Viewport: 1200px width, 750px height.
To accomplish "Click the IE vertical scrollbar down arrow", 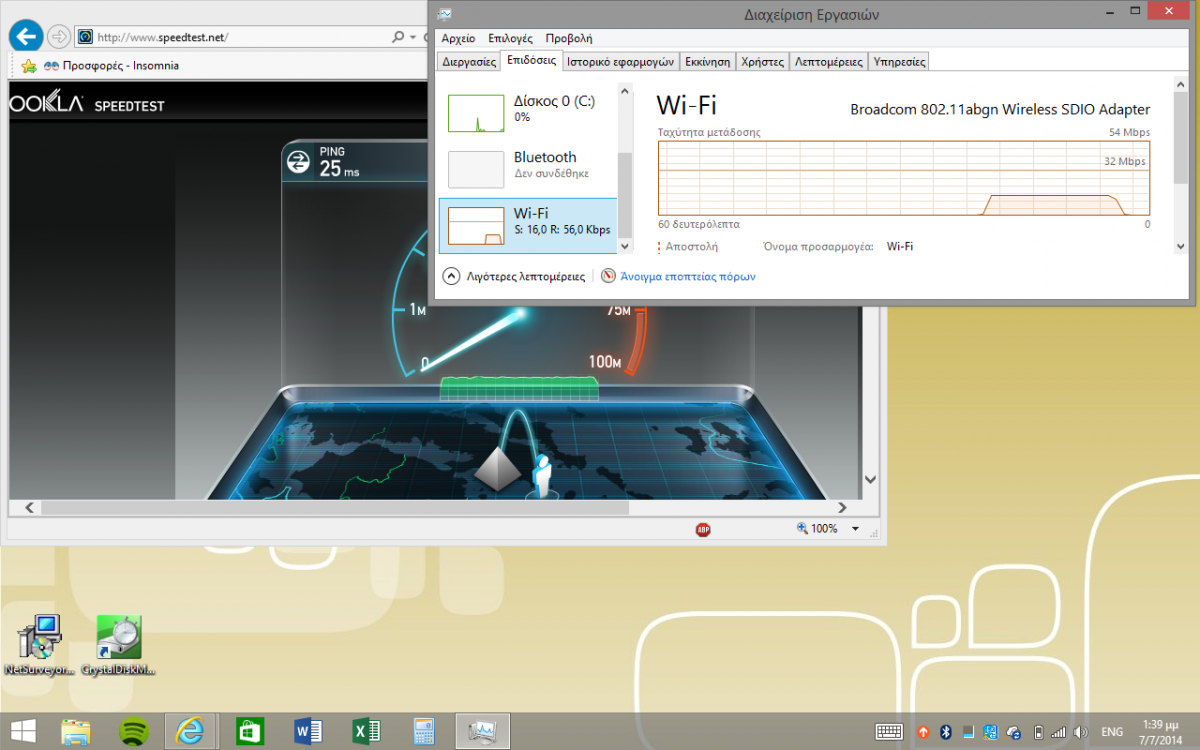I will click(x=869, y=481).
